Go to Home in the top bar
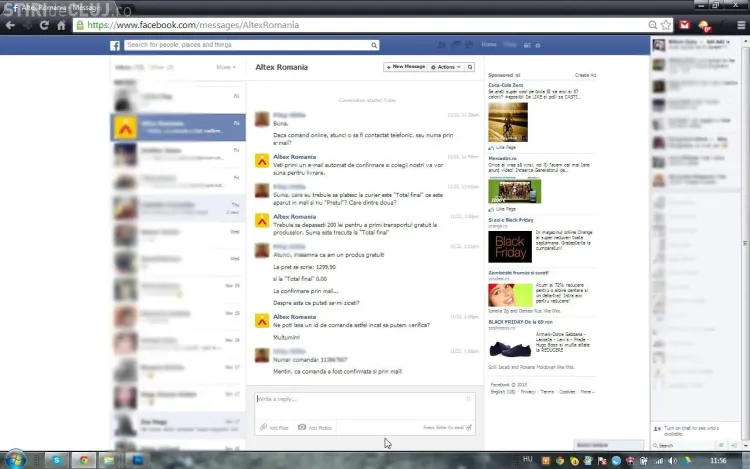Viewport: 750px width, 469px height. click(x=489, y=45)
